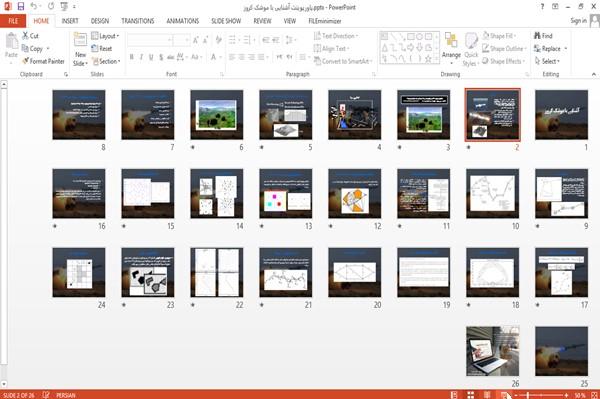Open the Select dropdown in Editing

tap(547, 61)
